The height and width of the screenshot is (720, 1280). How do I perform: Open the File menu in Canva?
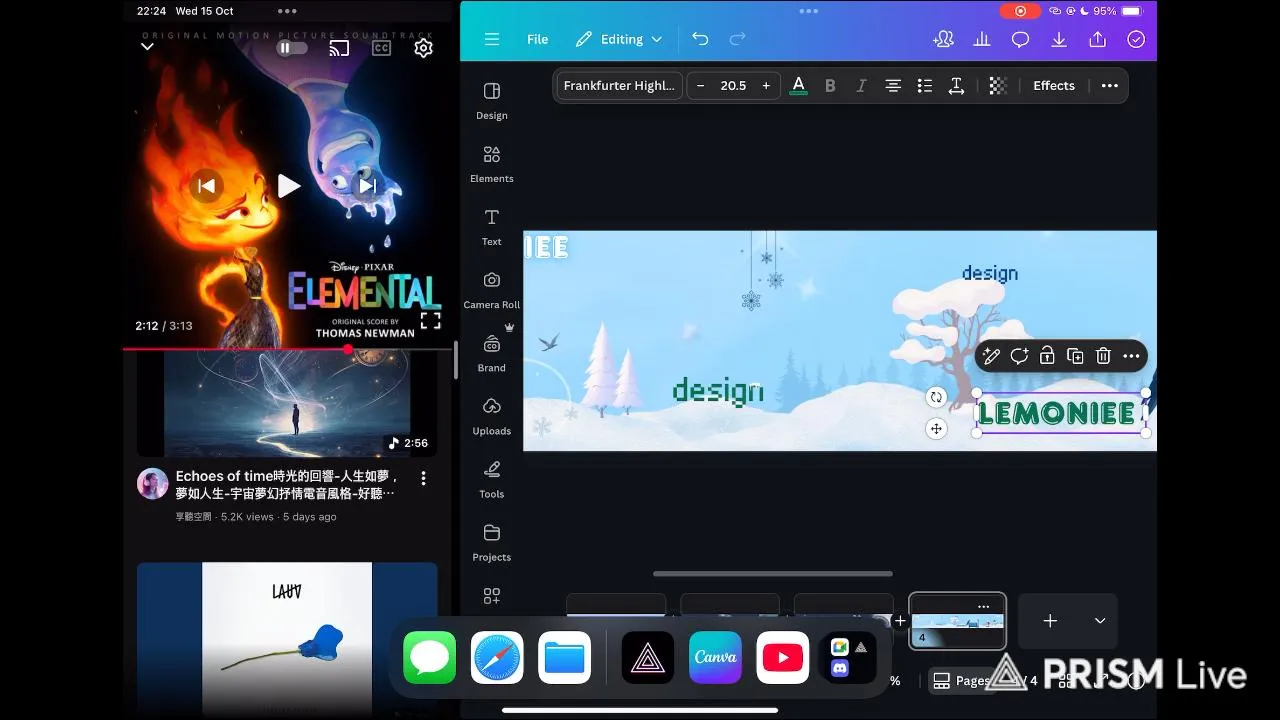click(538, 39)
